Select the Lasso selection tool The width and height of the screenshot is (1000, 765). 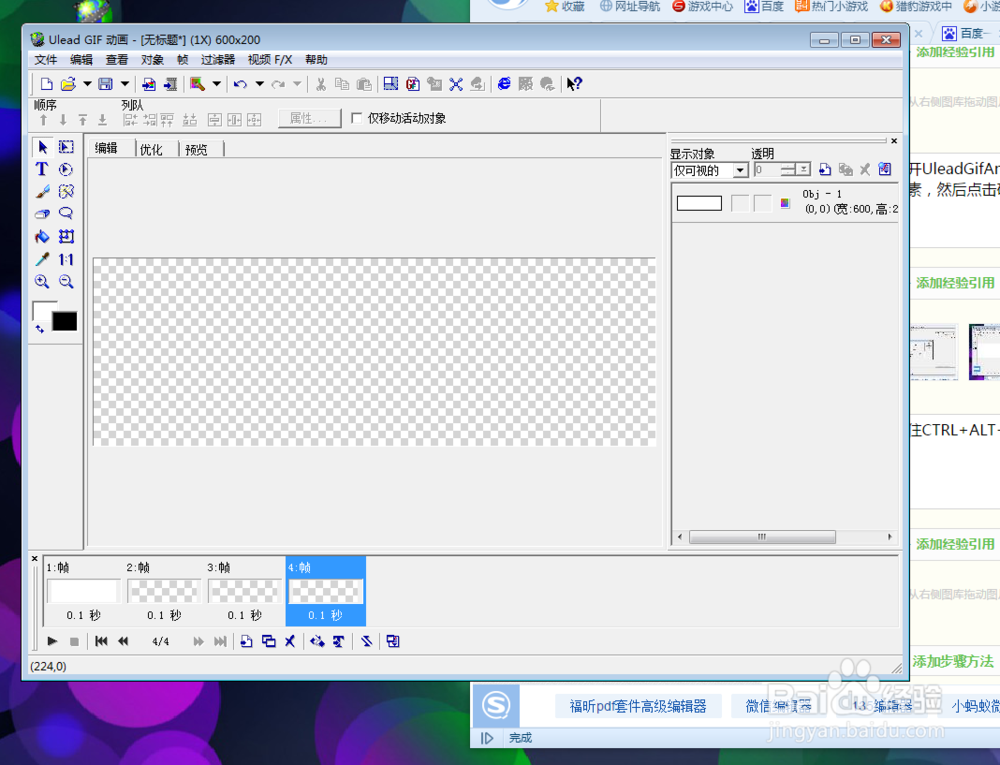coord(66,214)
